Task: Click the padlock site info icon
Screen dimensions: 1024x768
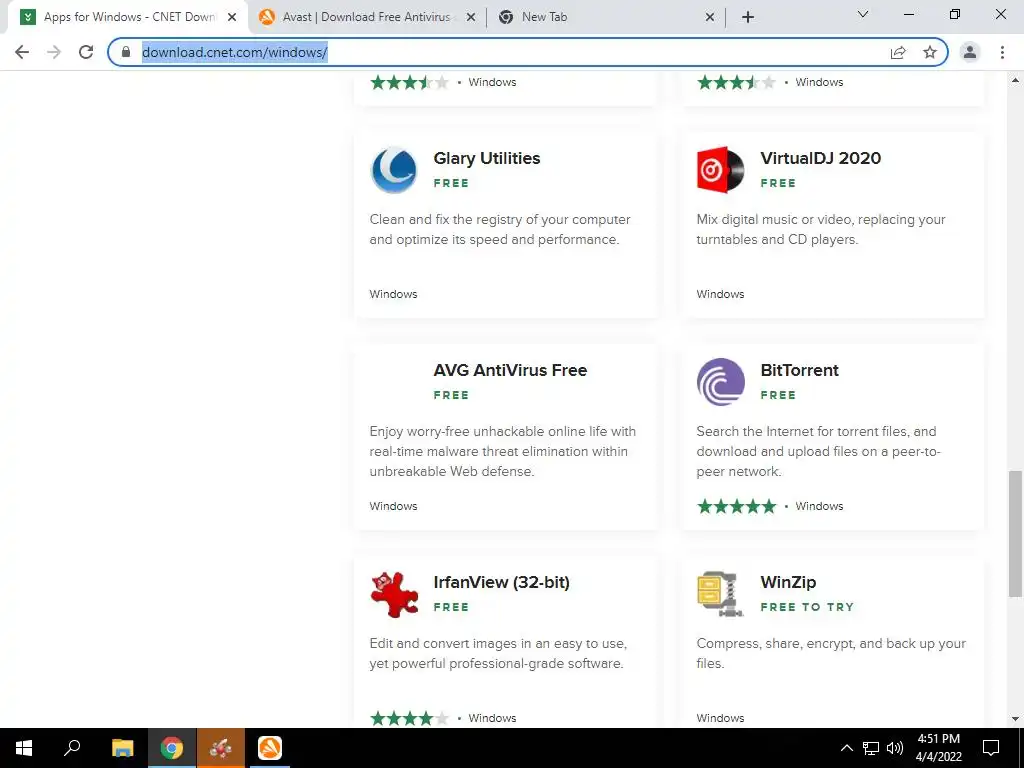Action: pyautogui.click(x=126, y=52)
